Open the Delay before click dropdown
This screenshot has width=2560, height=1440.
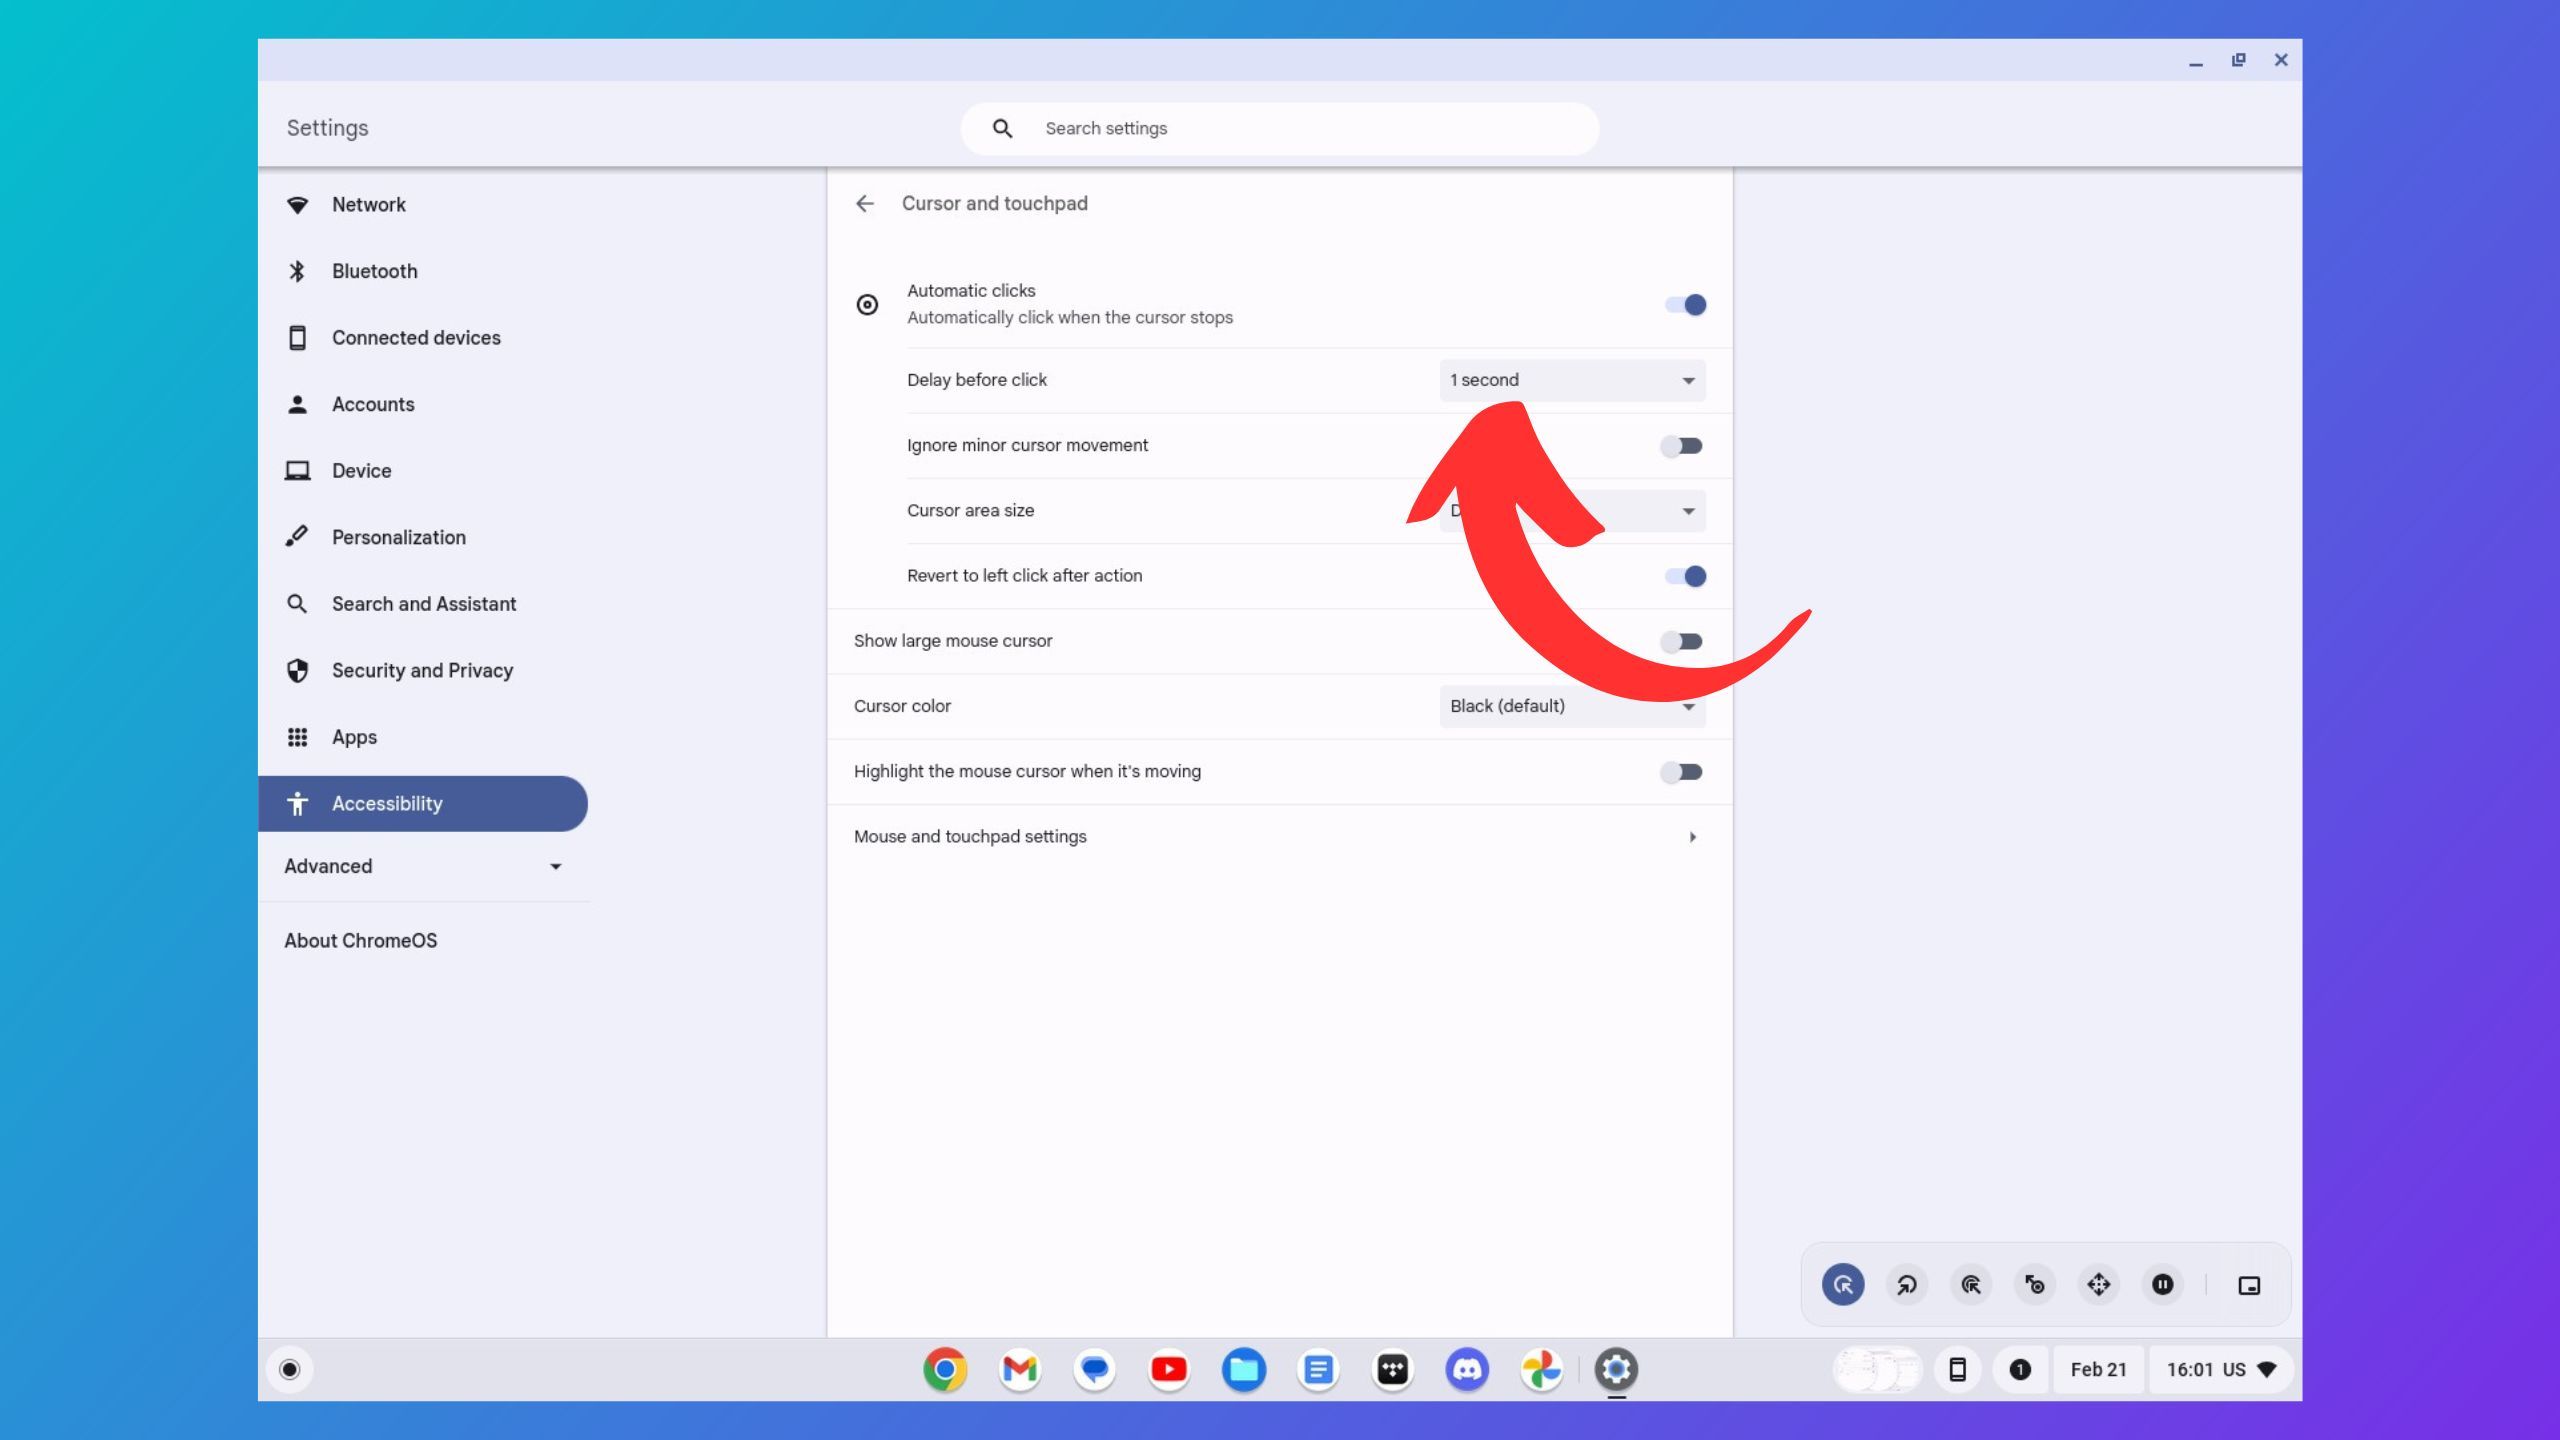[x=1571, y=380]
